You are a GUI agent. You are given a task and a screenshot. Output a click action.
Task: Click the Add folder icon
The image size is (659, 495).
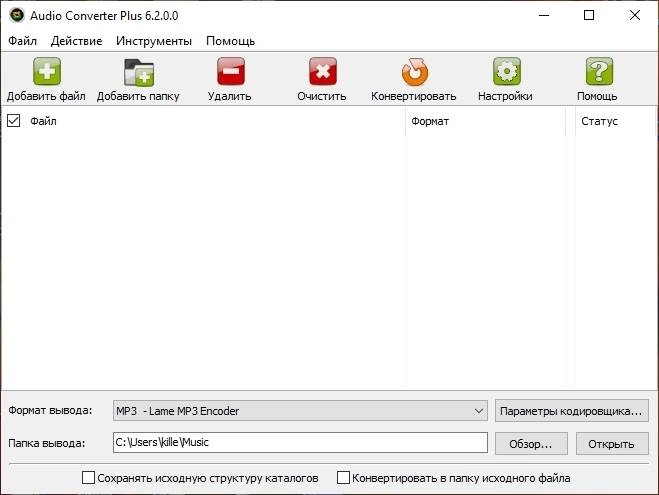tap(139, 72)
